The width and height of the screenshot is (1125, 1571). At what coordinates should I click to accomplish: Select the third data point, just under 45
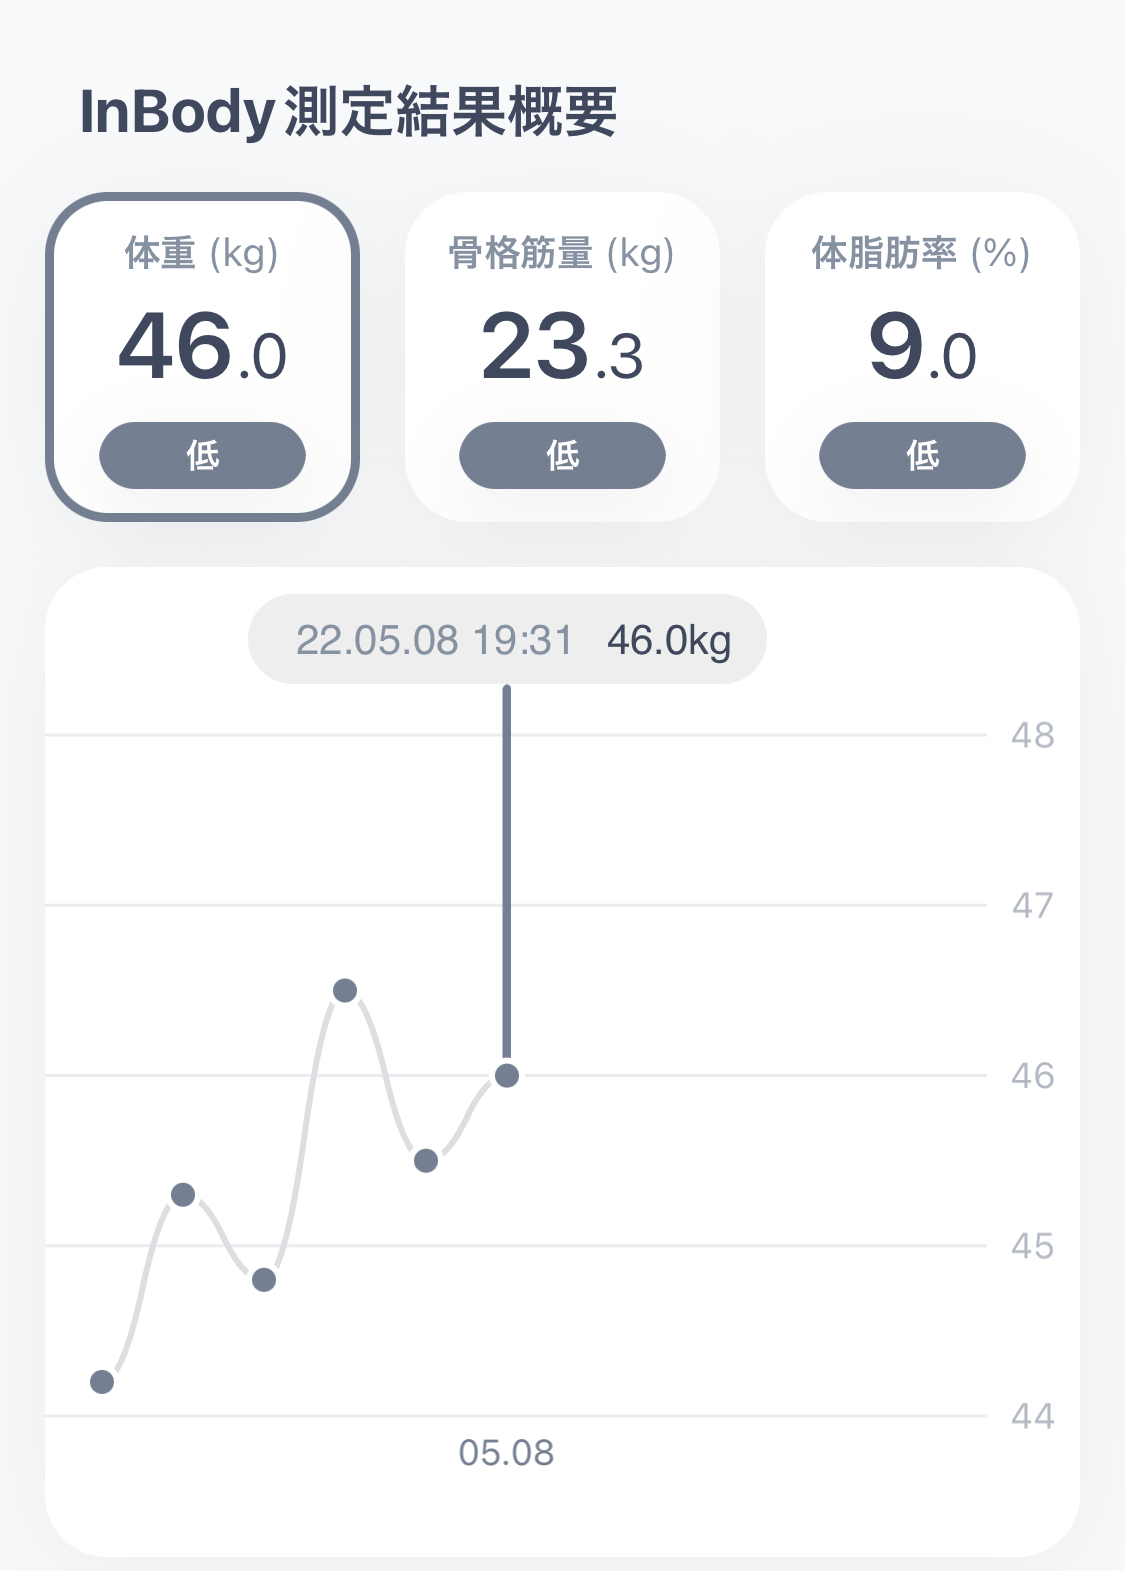point(264,1280)
